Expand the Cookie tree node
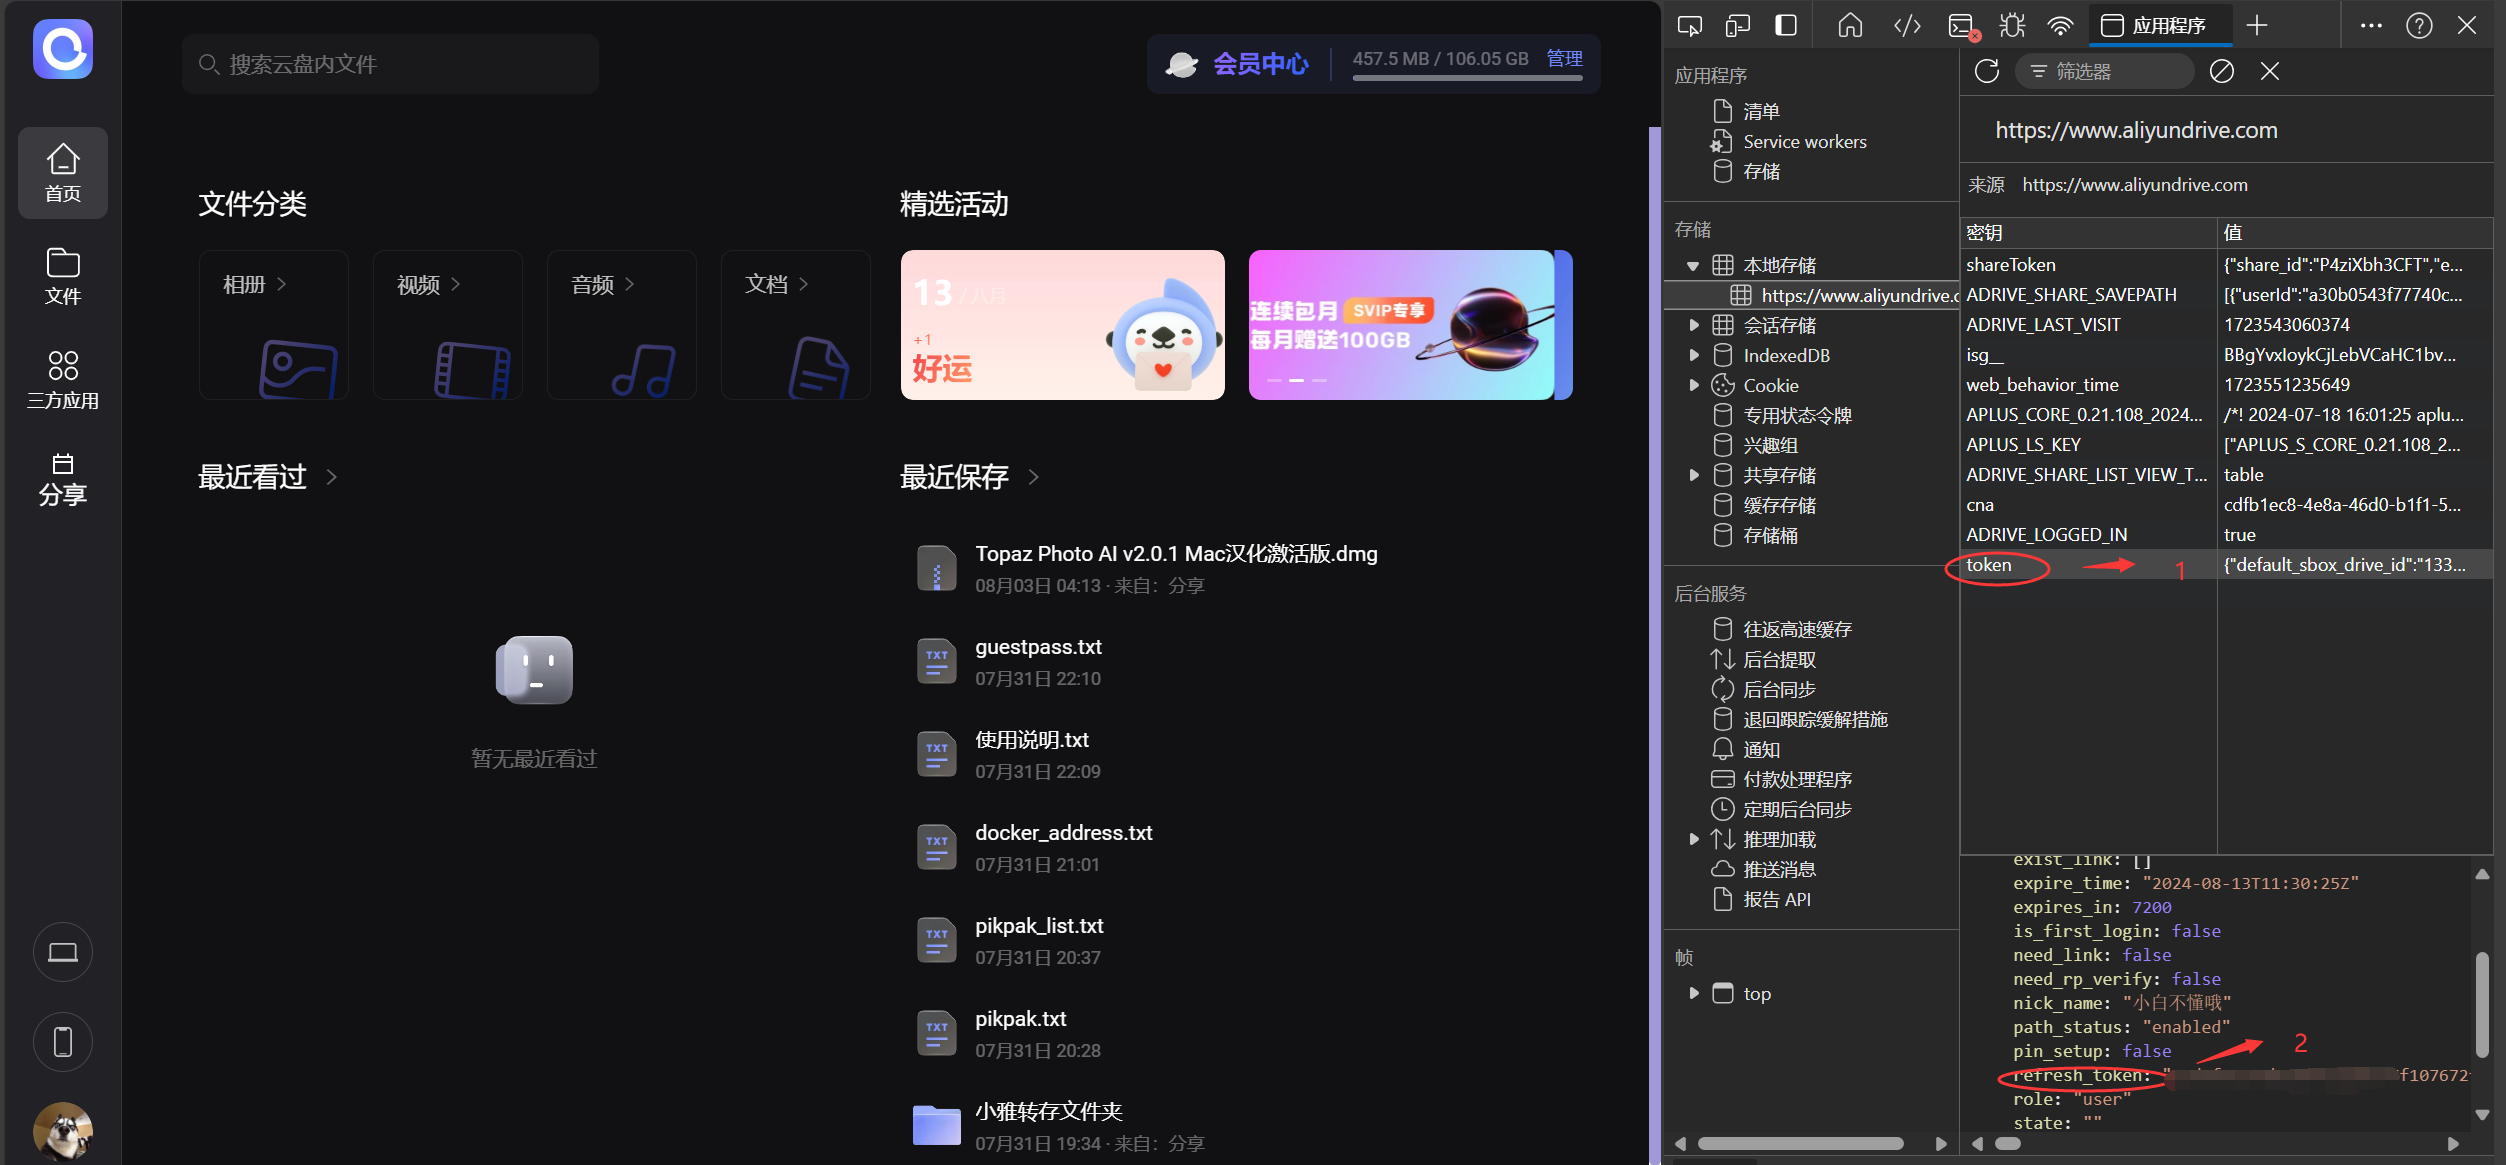 (1693, 385)
